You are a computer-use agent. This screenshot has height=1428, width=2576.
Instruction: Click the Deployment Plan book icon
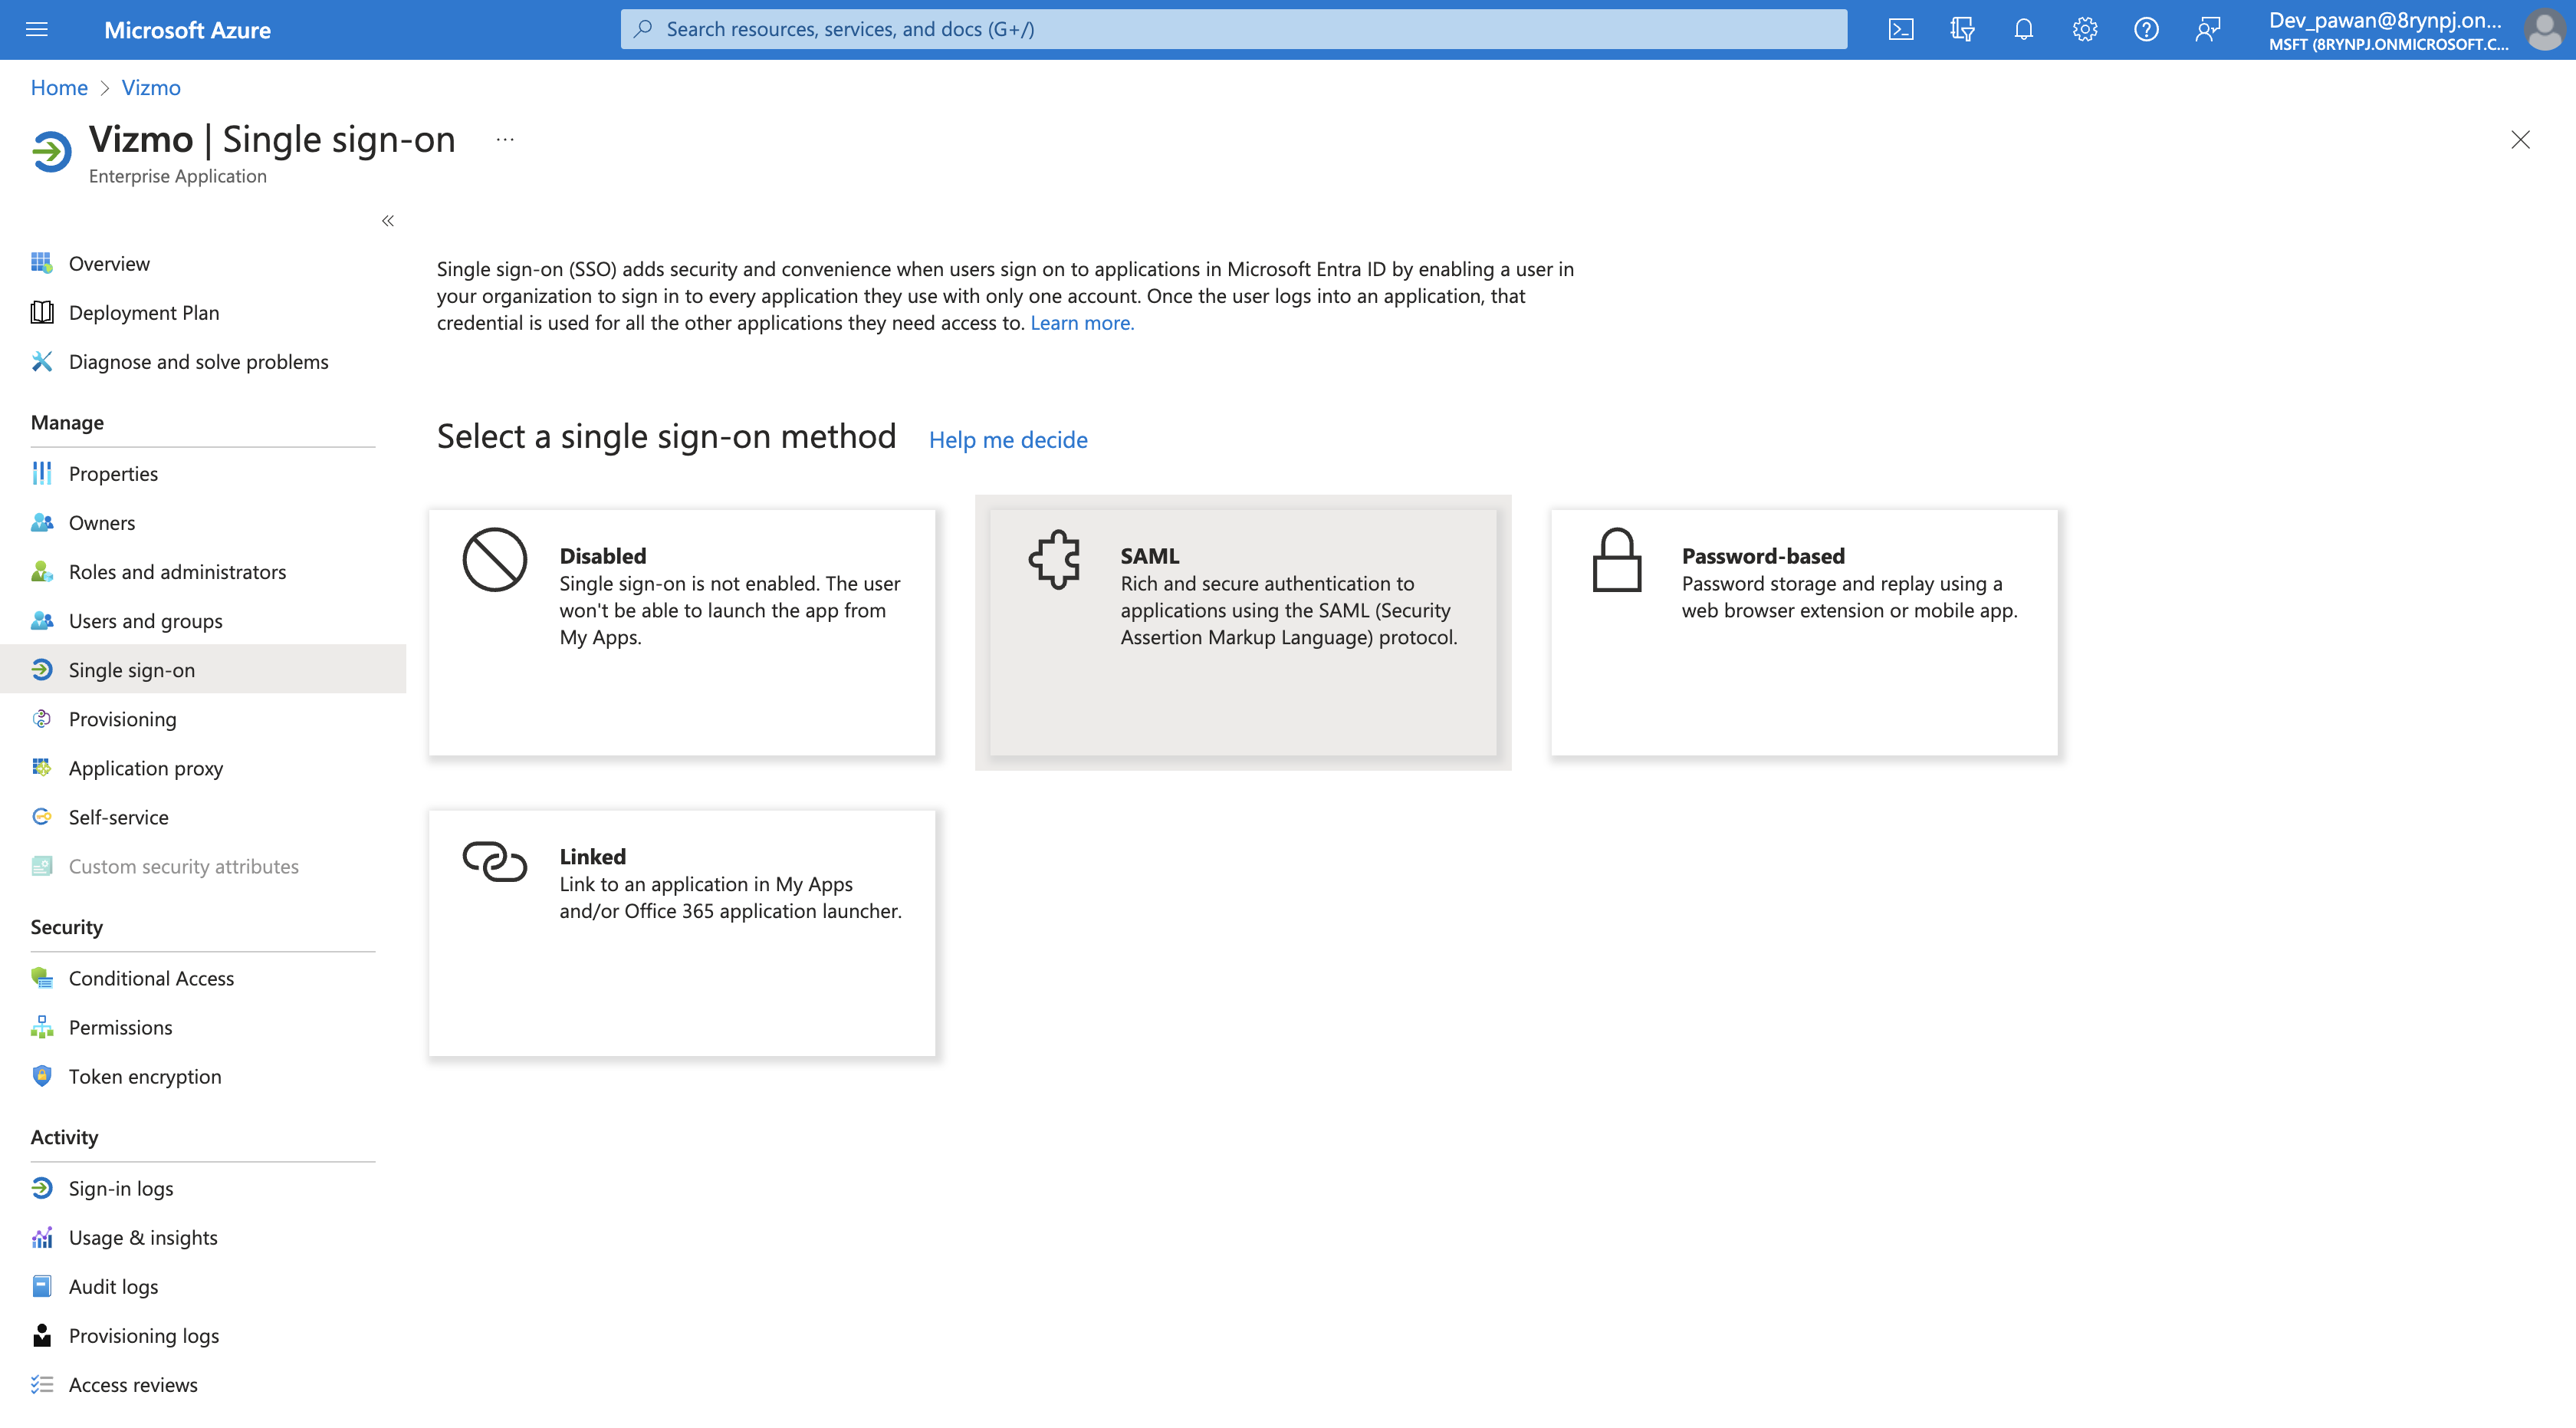pos(41,312)
